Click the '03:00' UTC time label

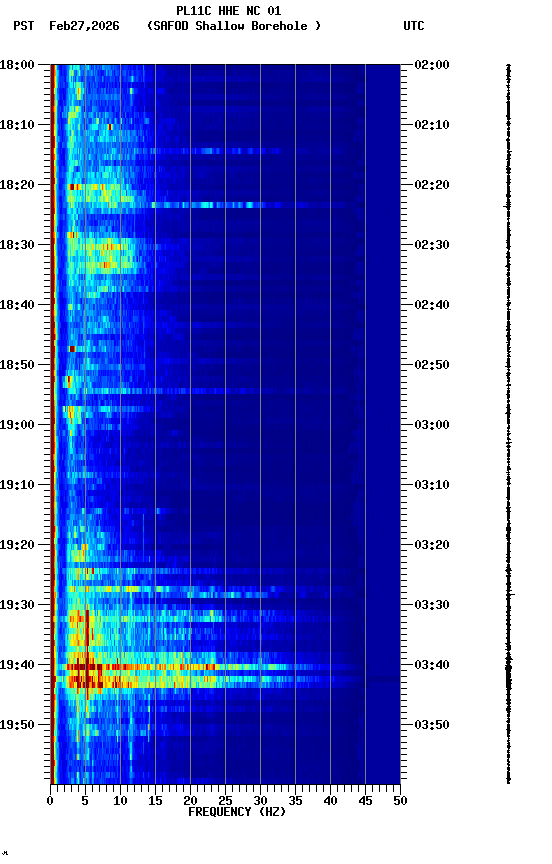point(432,425)
